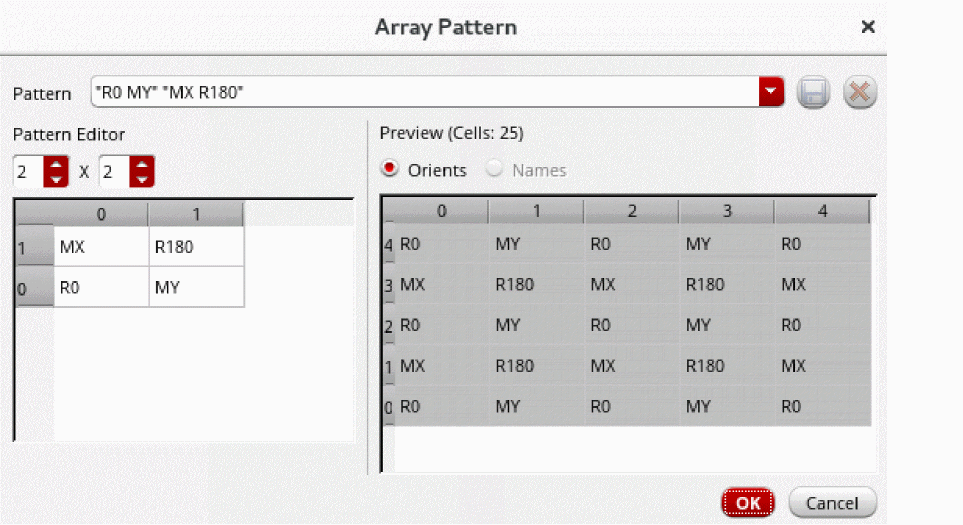Viewport: 963px width, 525px height.
Task: Select the R180 cell in Pattern Editor
Action: click(195, 247)
